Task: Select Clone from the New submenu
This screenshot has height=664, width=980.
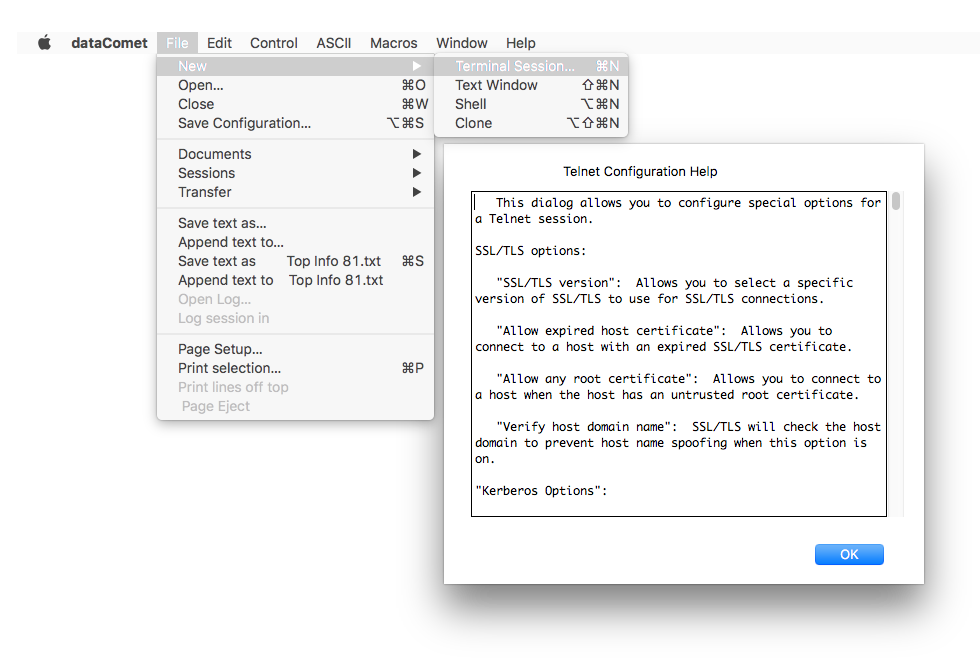Action: 531,123
